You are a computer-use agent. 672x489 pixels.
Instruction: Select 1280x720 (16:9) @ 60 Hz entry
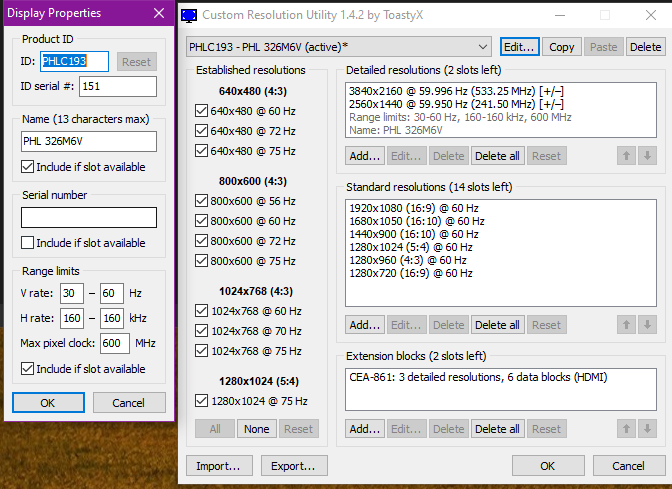[411, 273]
